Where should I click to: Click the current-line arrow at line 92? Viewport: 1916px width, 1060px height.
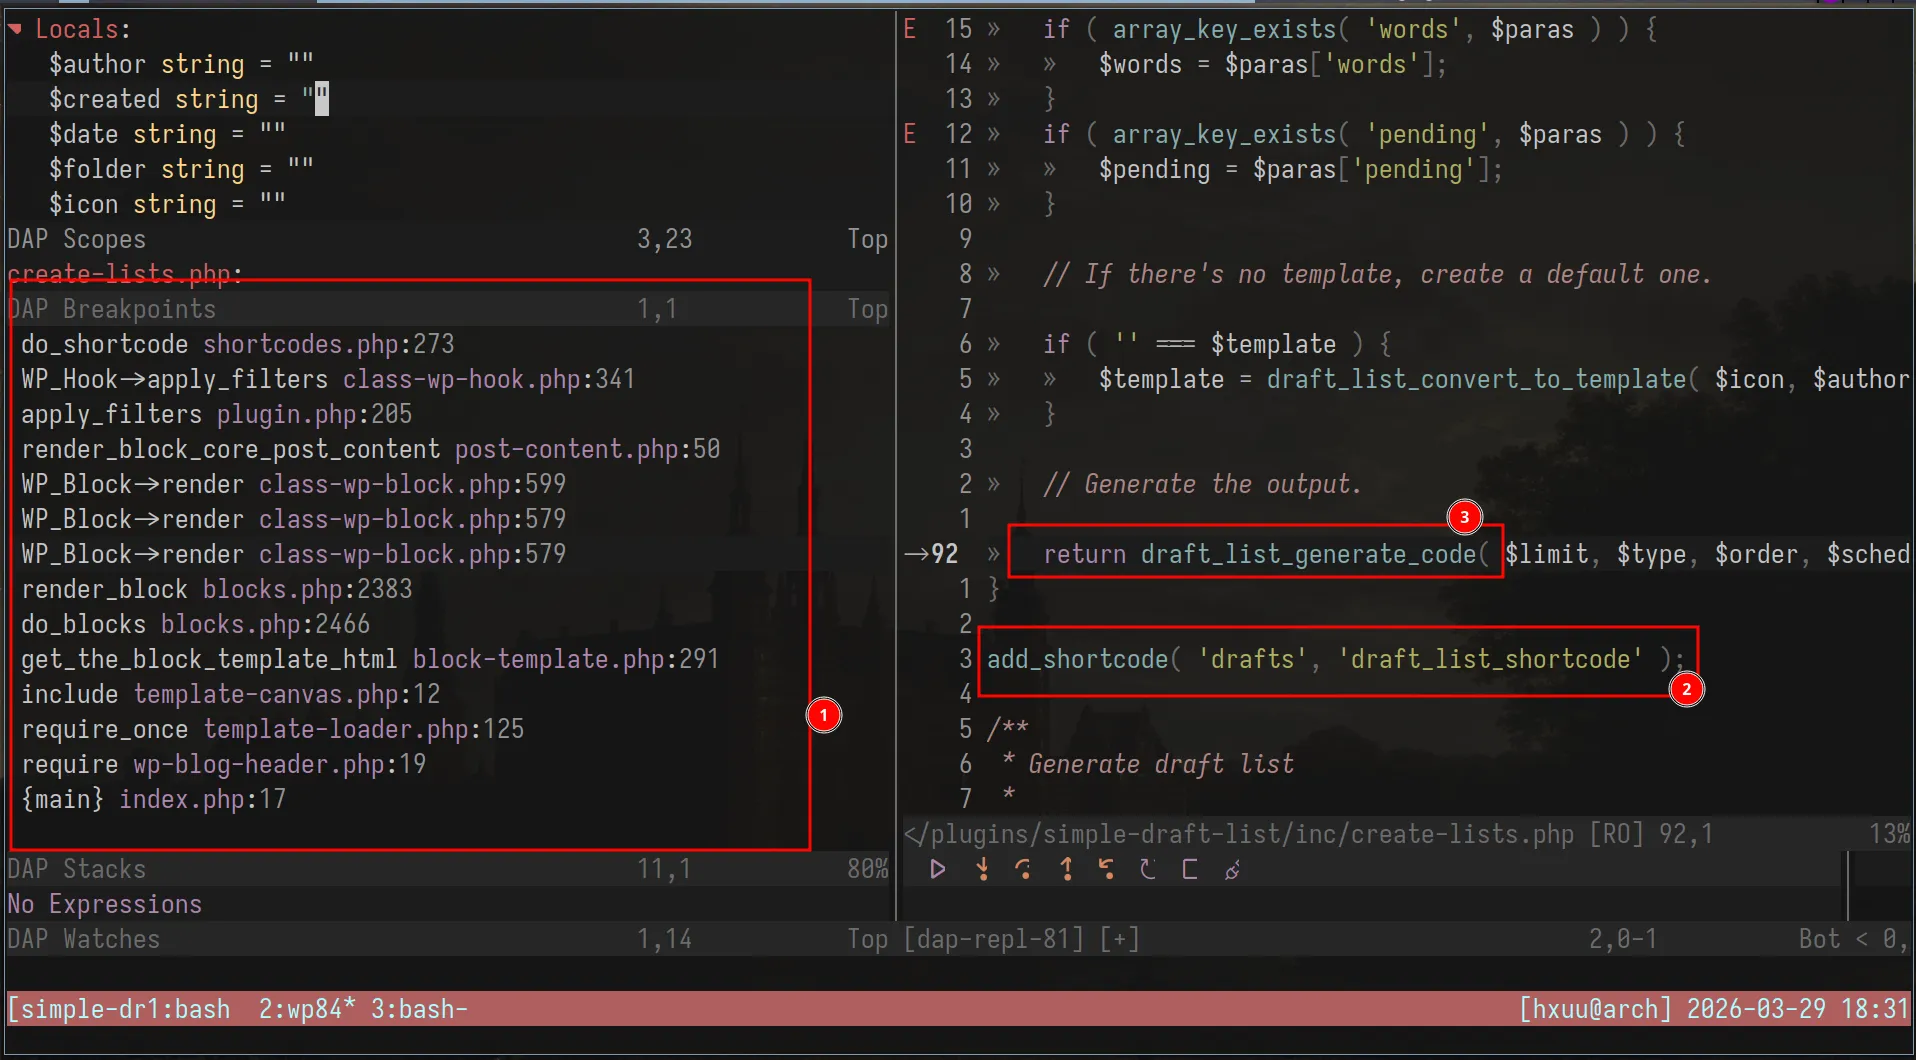[915, 554]
